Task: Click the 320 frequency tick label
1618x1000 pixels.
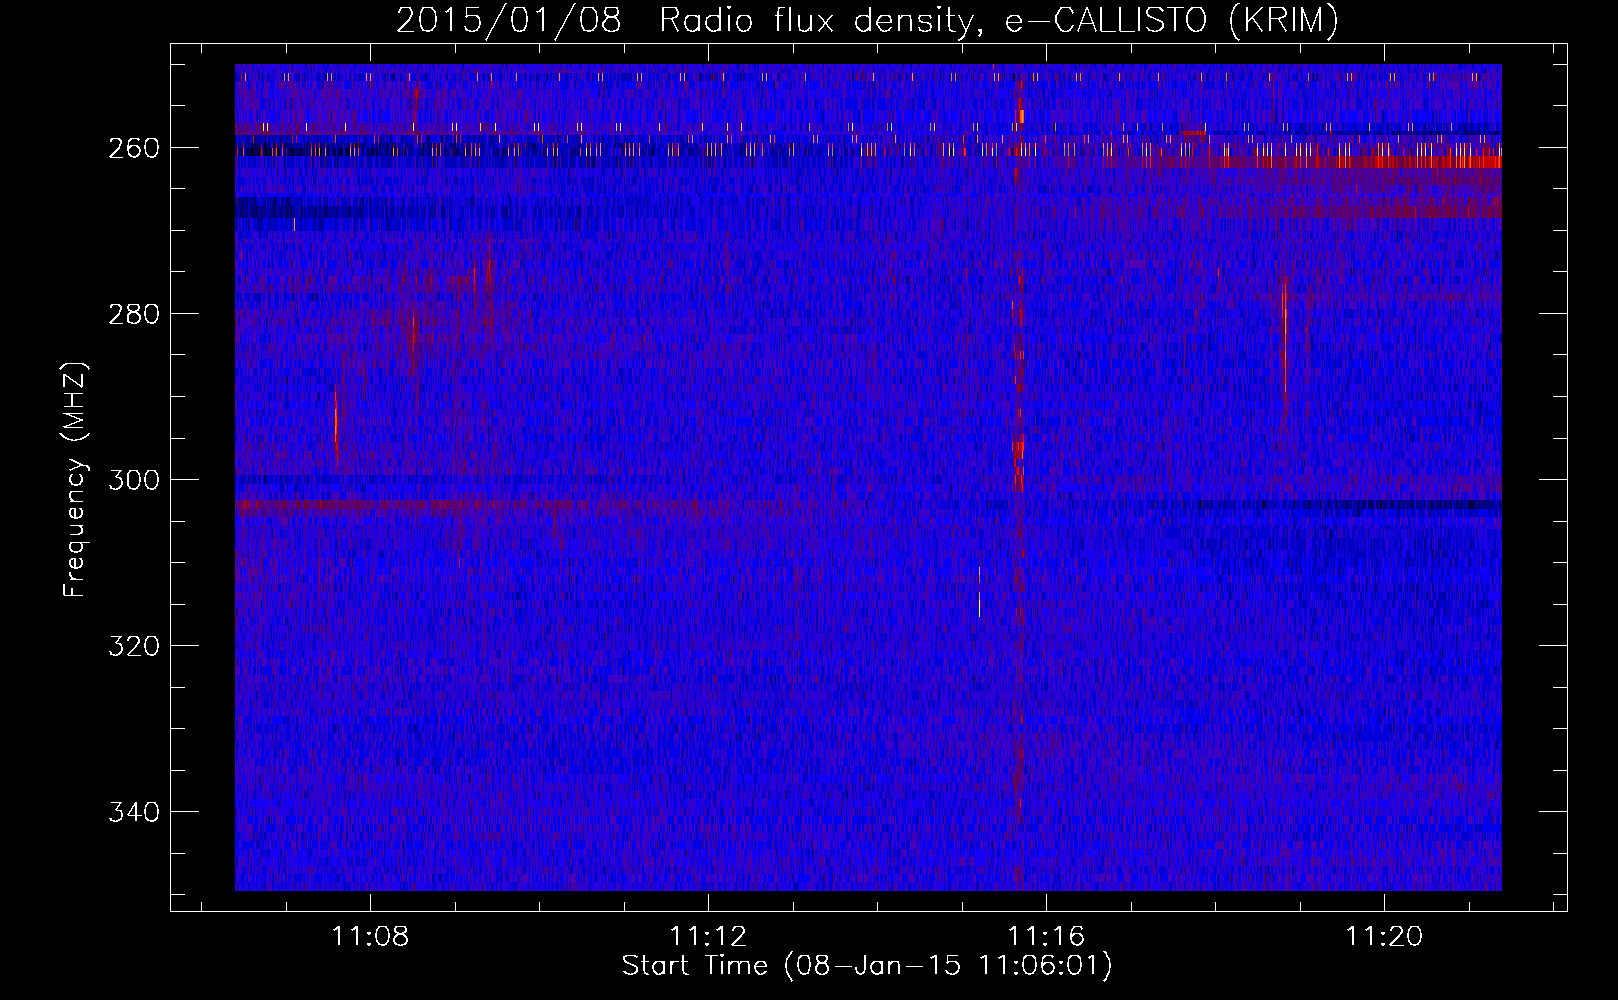Action: point(134,646)
